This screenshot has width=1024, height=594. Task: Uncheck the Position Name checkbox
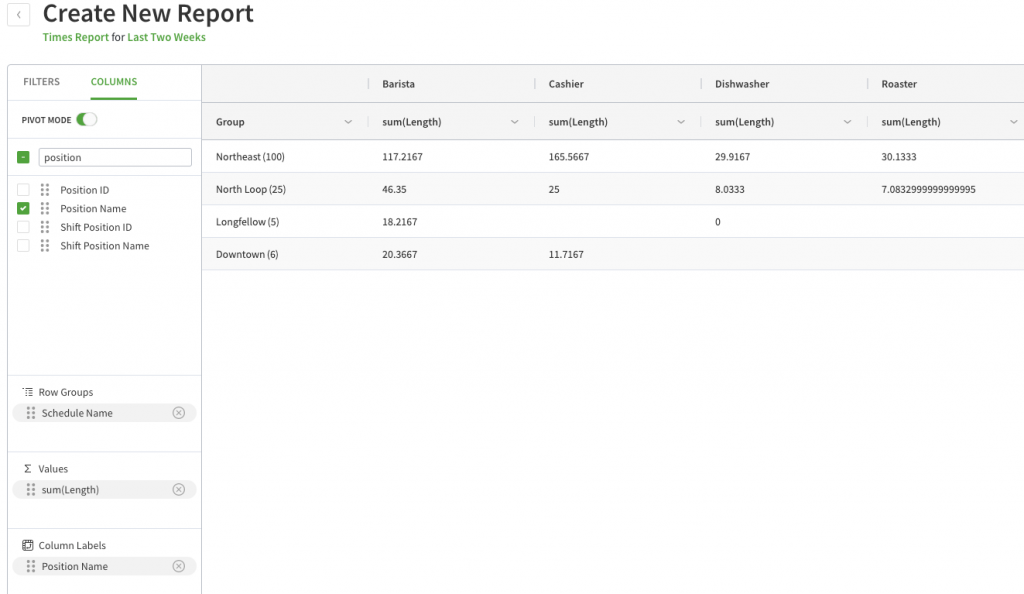tap(22, 208)
